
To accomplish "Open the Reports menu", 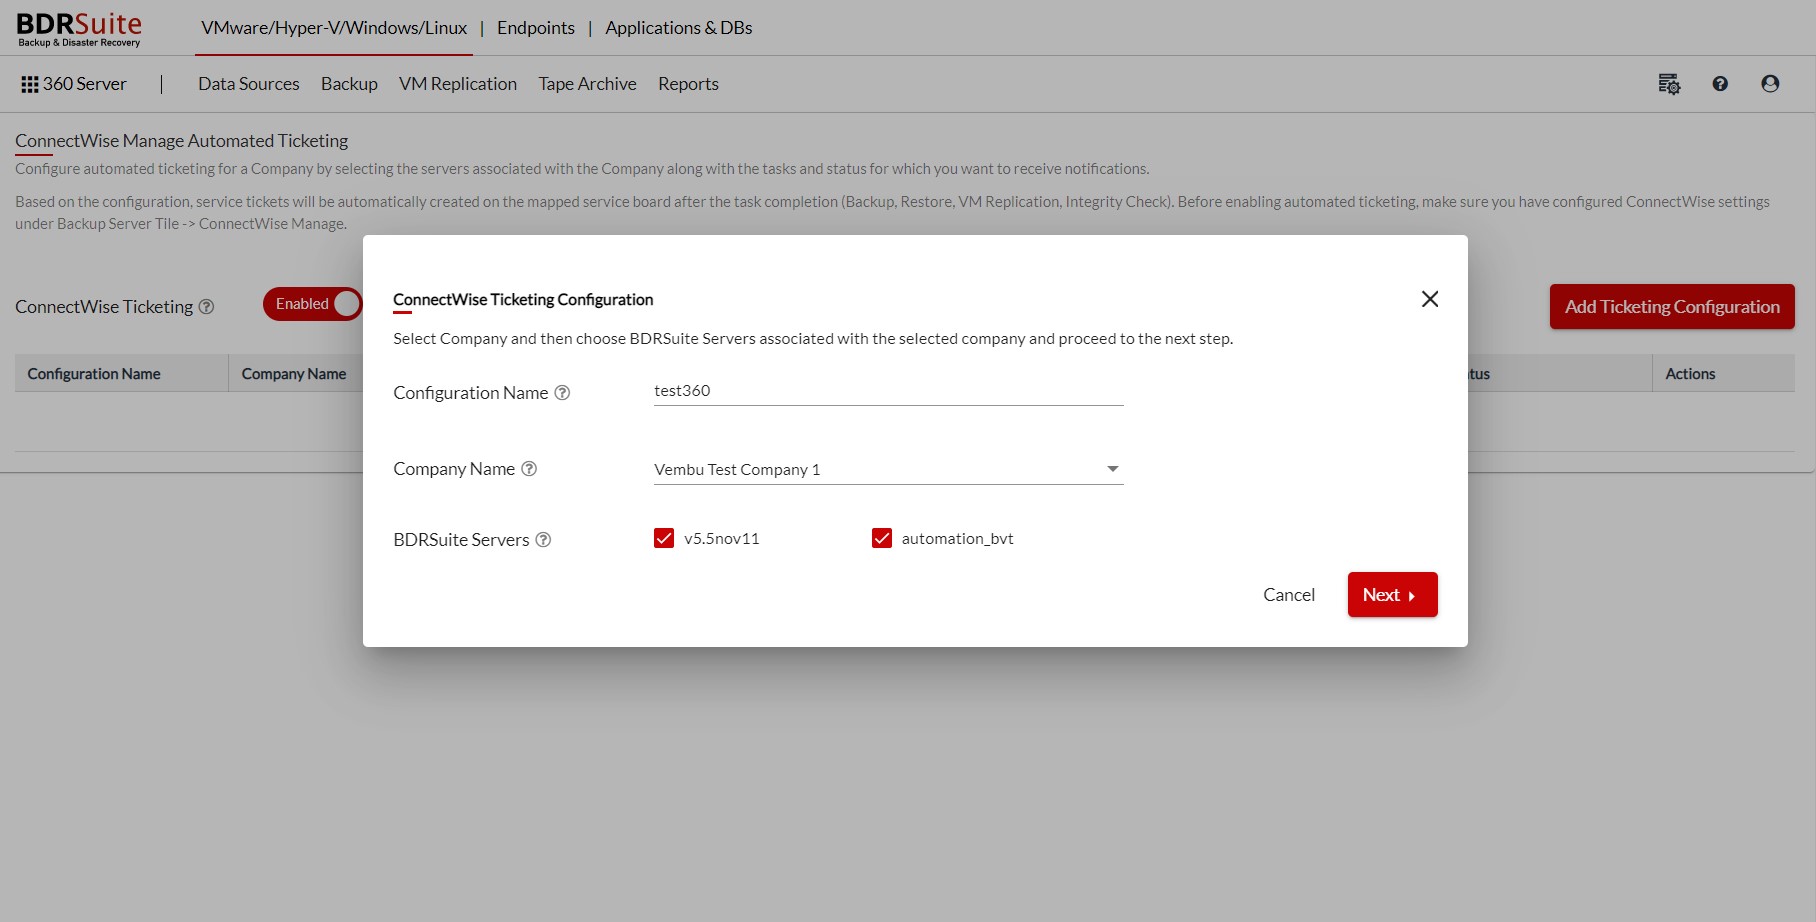I will (x=688, y=84).
